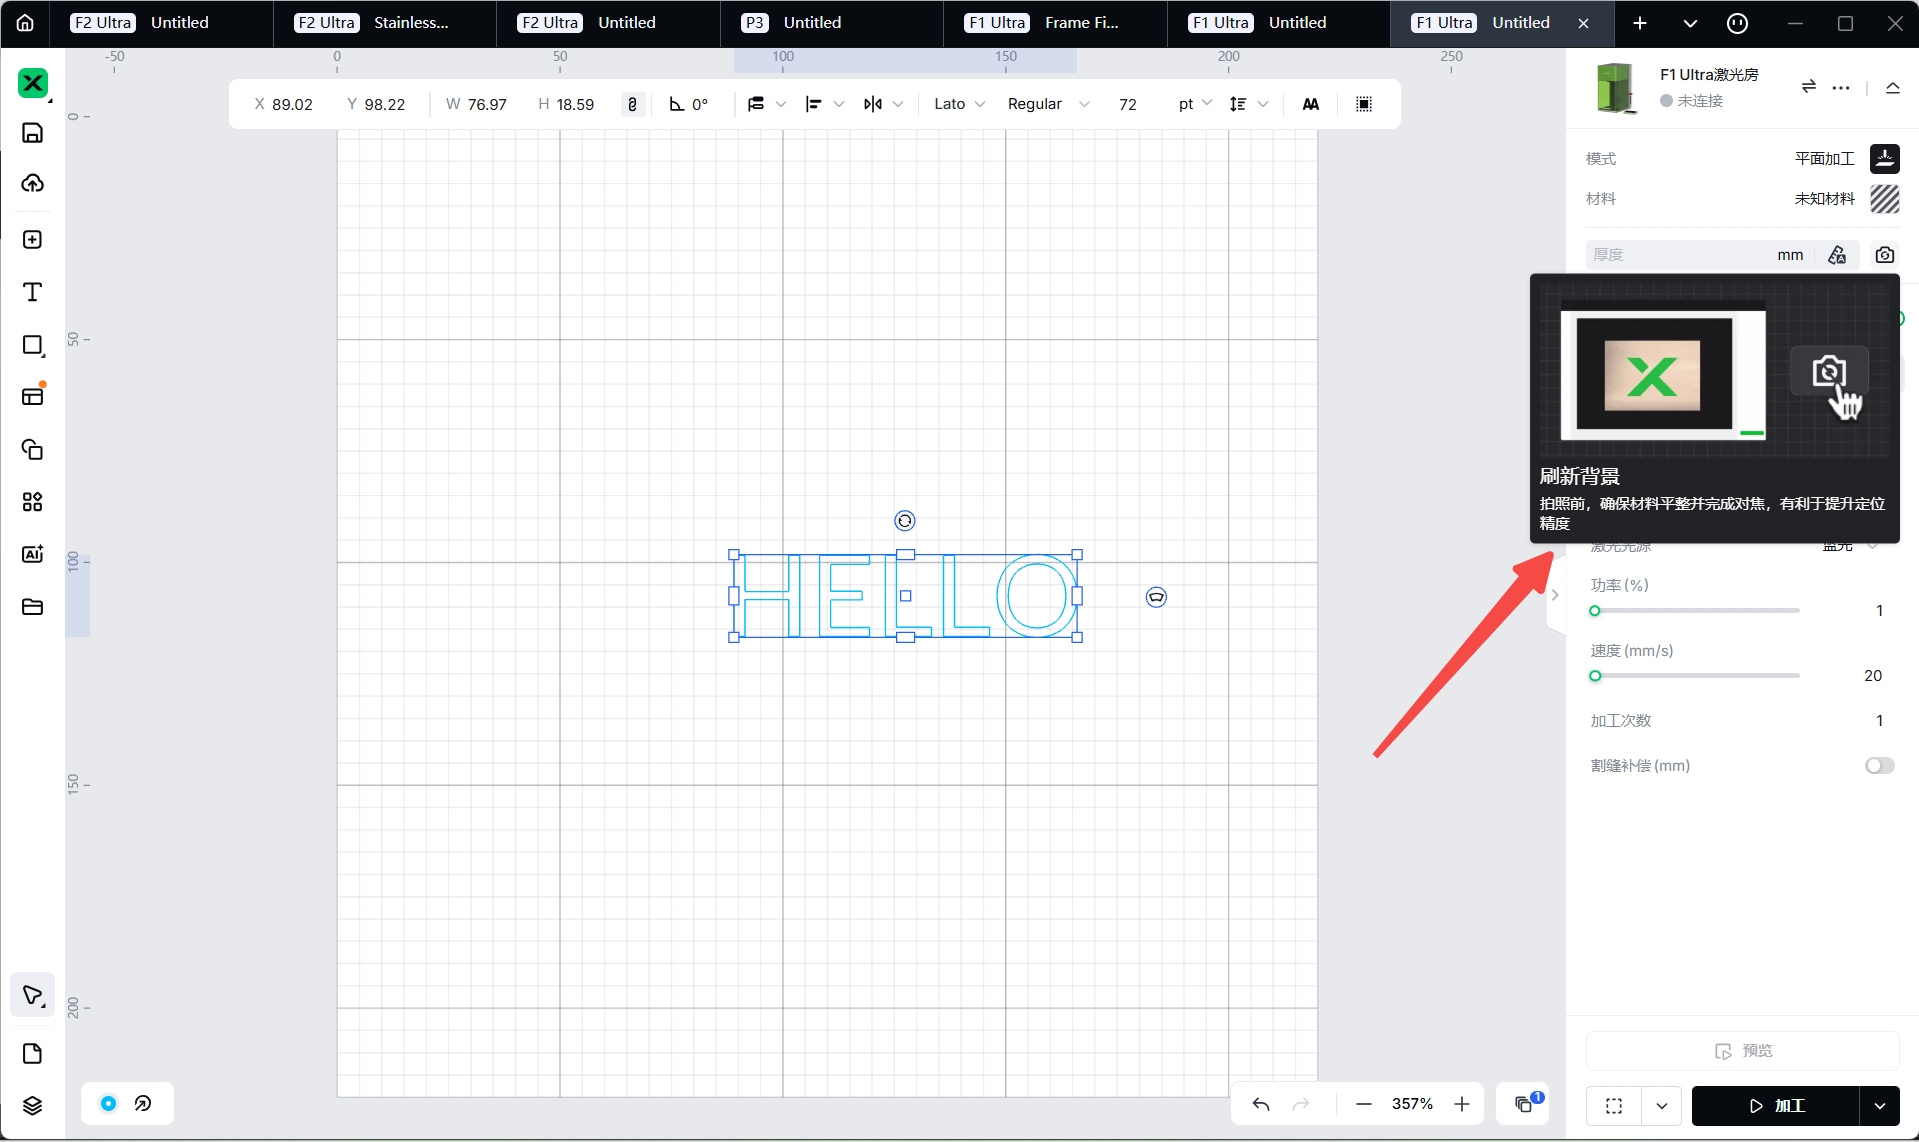Toggle the kerf compensation switch

tap(1879, 766)
